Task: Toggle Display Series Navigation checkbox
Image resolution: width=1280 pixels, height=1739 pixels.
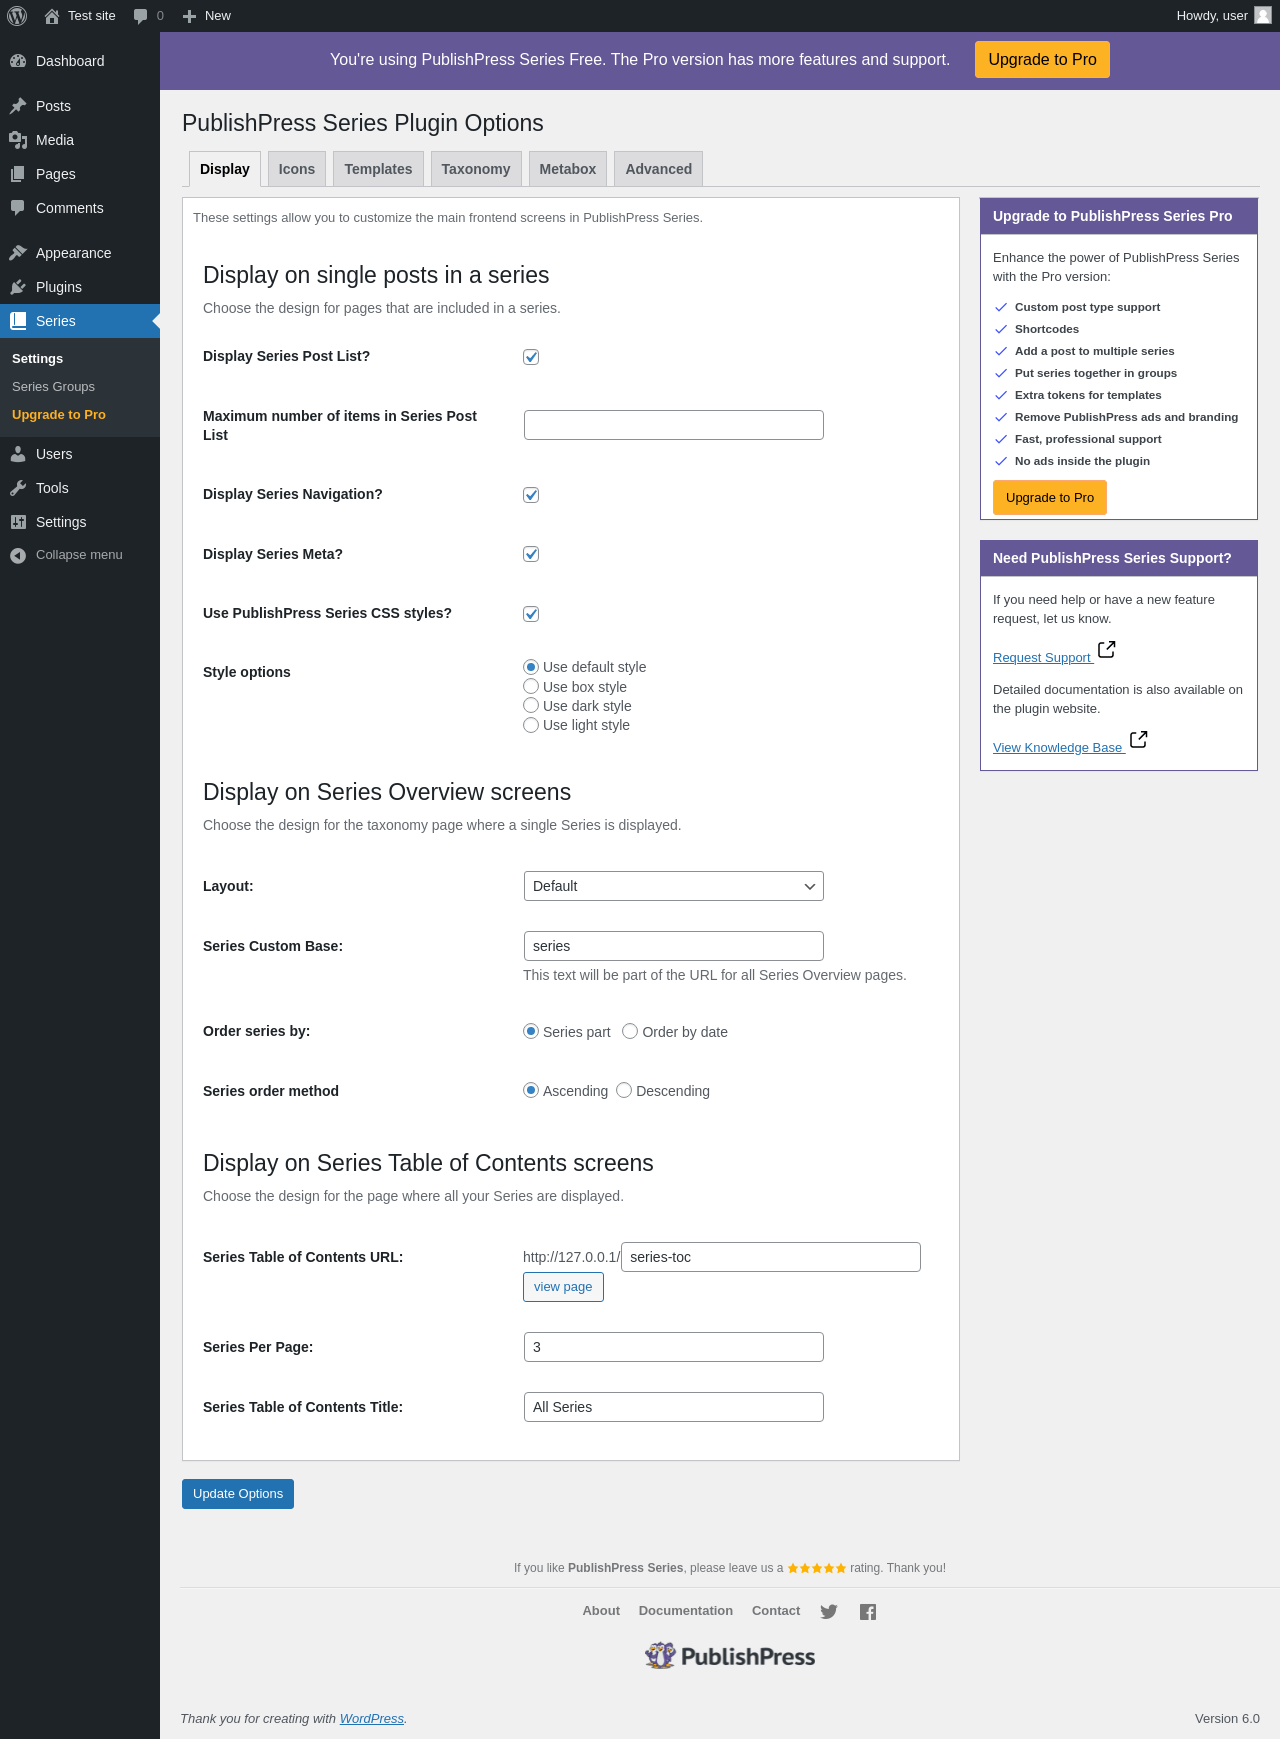Action: pos(531,495)
